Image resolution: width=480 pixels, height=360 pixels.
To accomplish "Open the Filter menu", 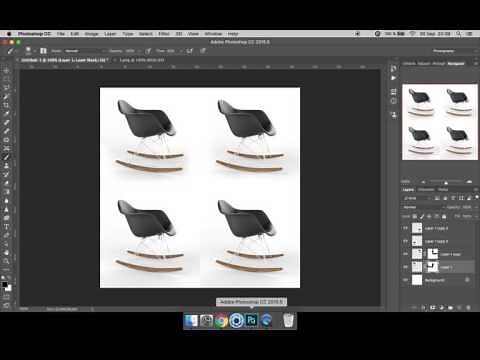I will click(x=164, y=34).
